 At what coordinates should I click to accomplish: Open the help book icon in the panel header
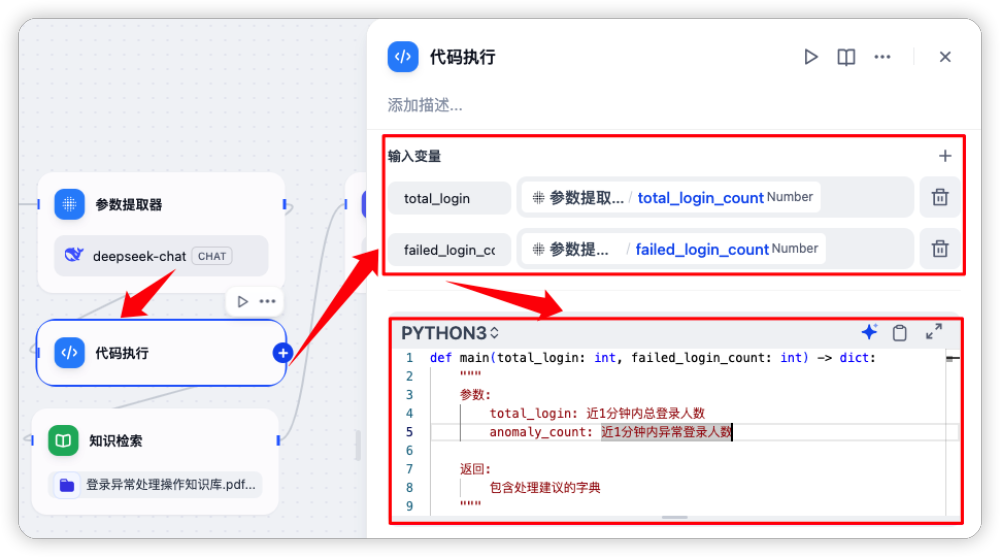click(846, 57)
